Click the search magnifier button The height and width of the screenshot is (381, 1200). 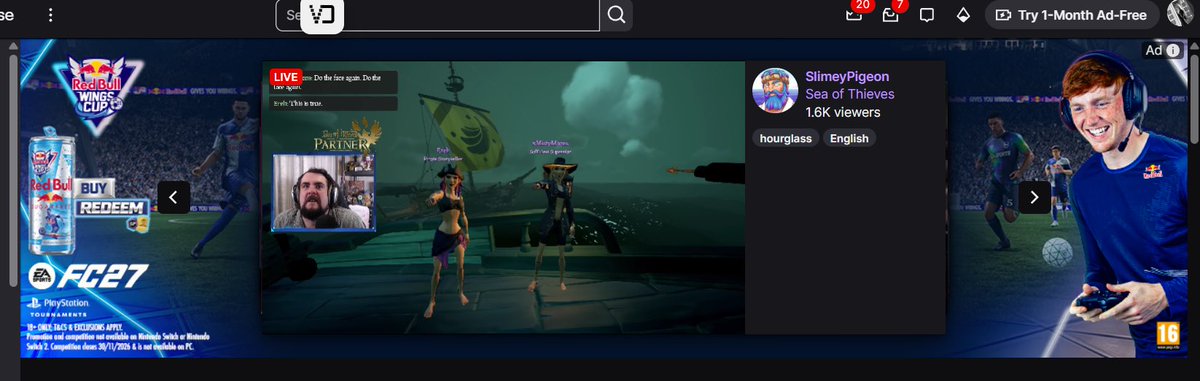[x=616, y=15]
